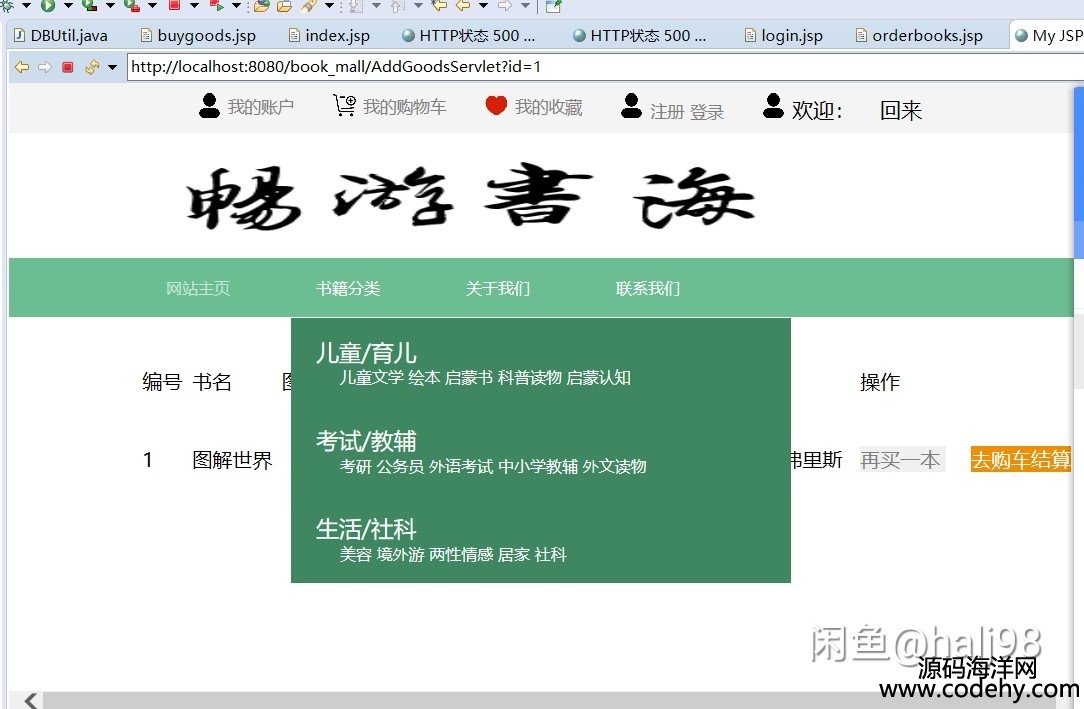Click the 居家 subcategory link

pos(514,554)
